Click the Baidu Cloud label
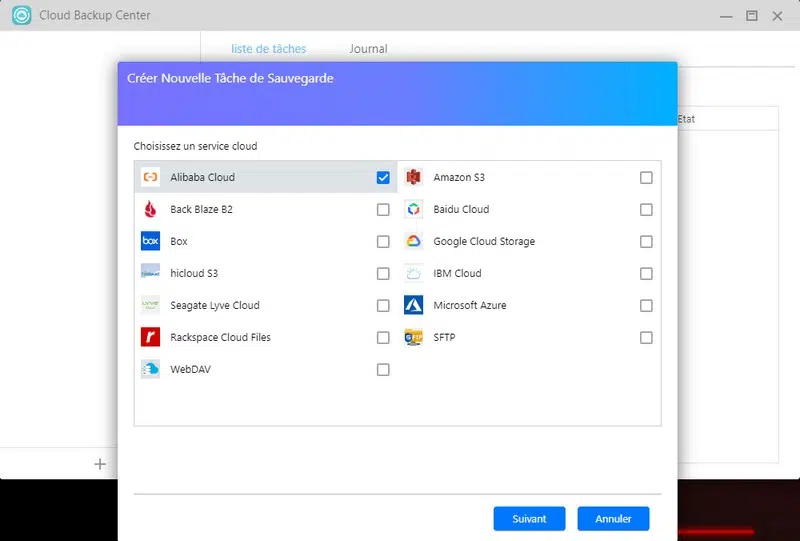This screenshot has width=800, height=541. click(x=461, y=209)
